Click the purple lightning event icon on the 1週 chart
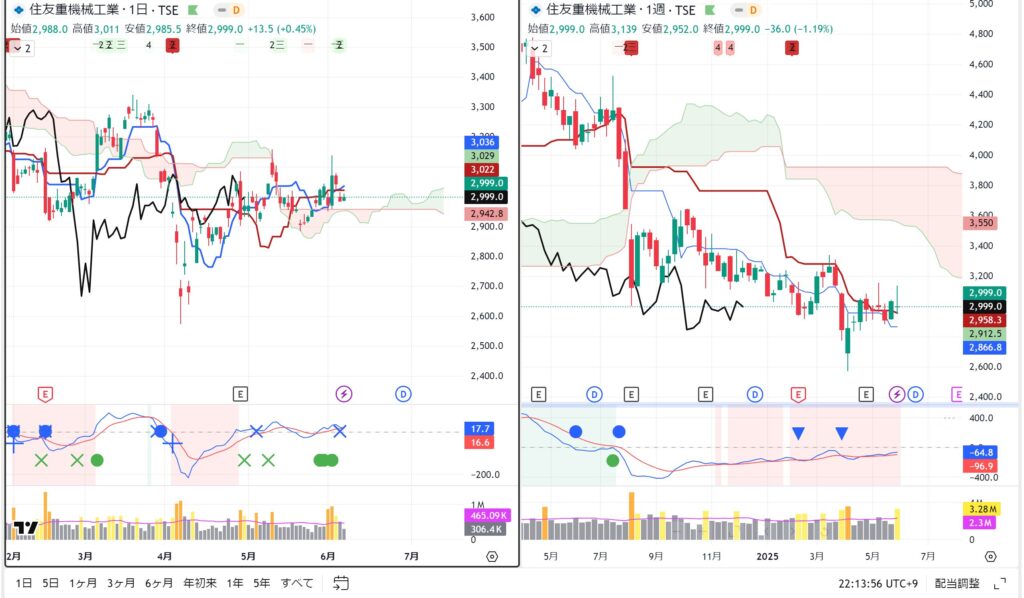 pos(897,394)
